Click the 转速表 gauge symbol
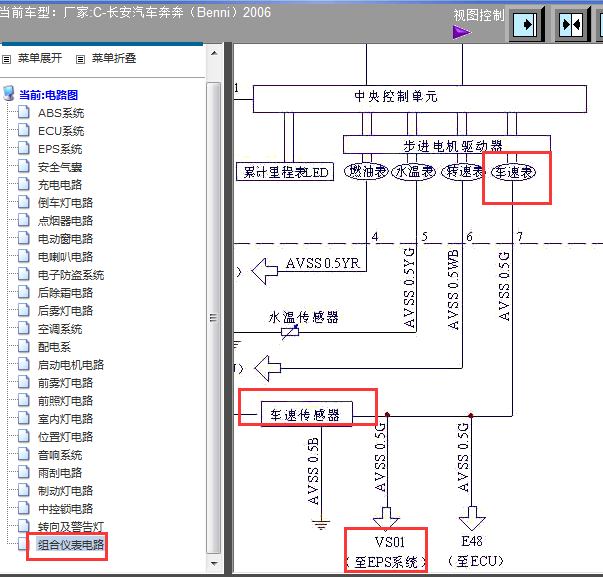The height and width of the screenshot is (577, 603). tap(464, 171)
